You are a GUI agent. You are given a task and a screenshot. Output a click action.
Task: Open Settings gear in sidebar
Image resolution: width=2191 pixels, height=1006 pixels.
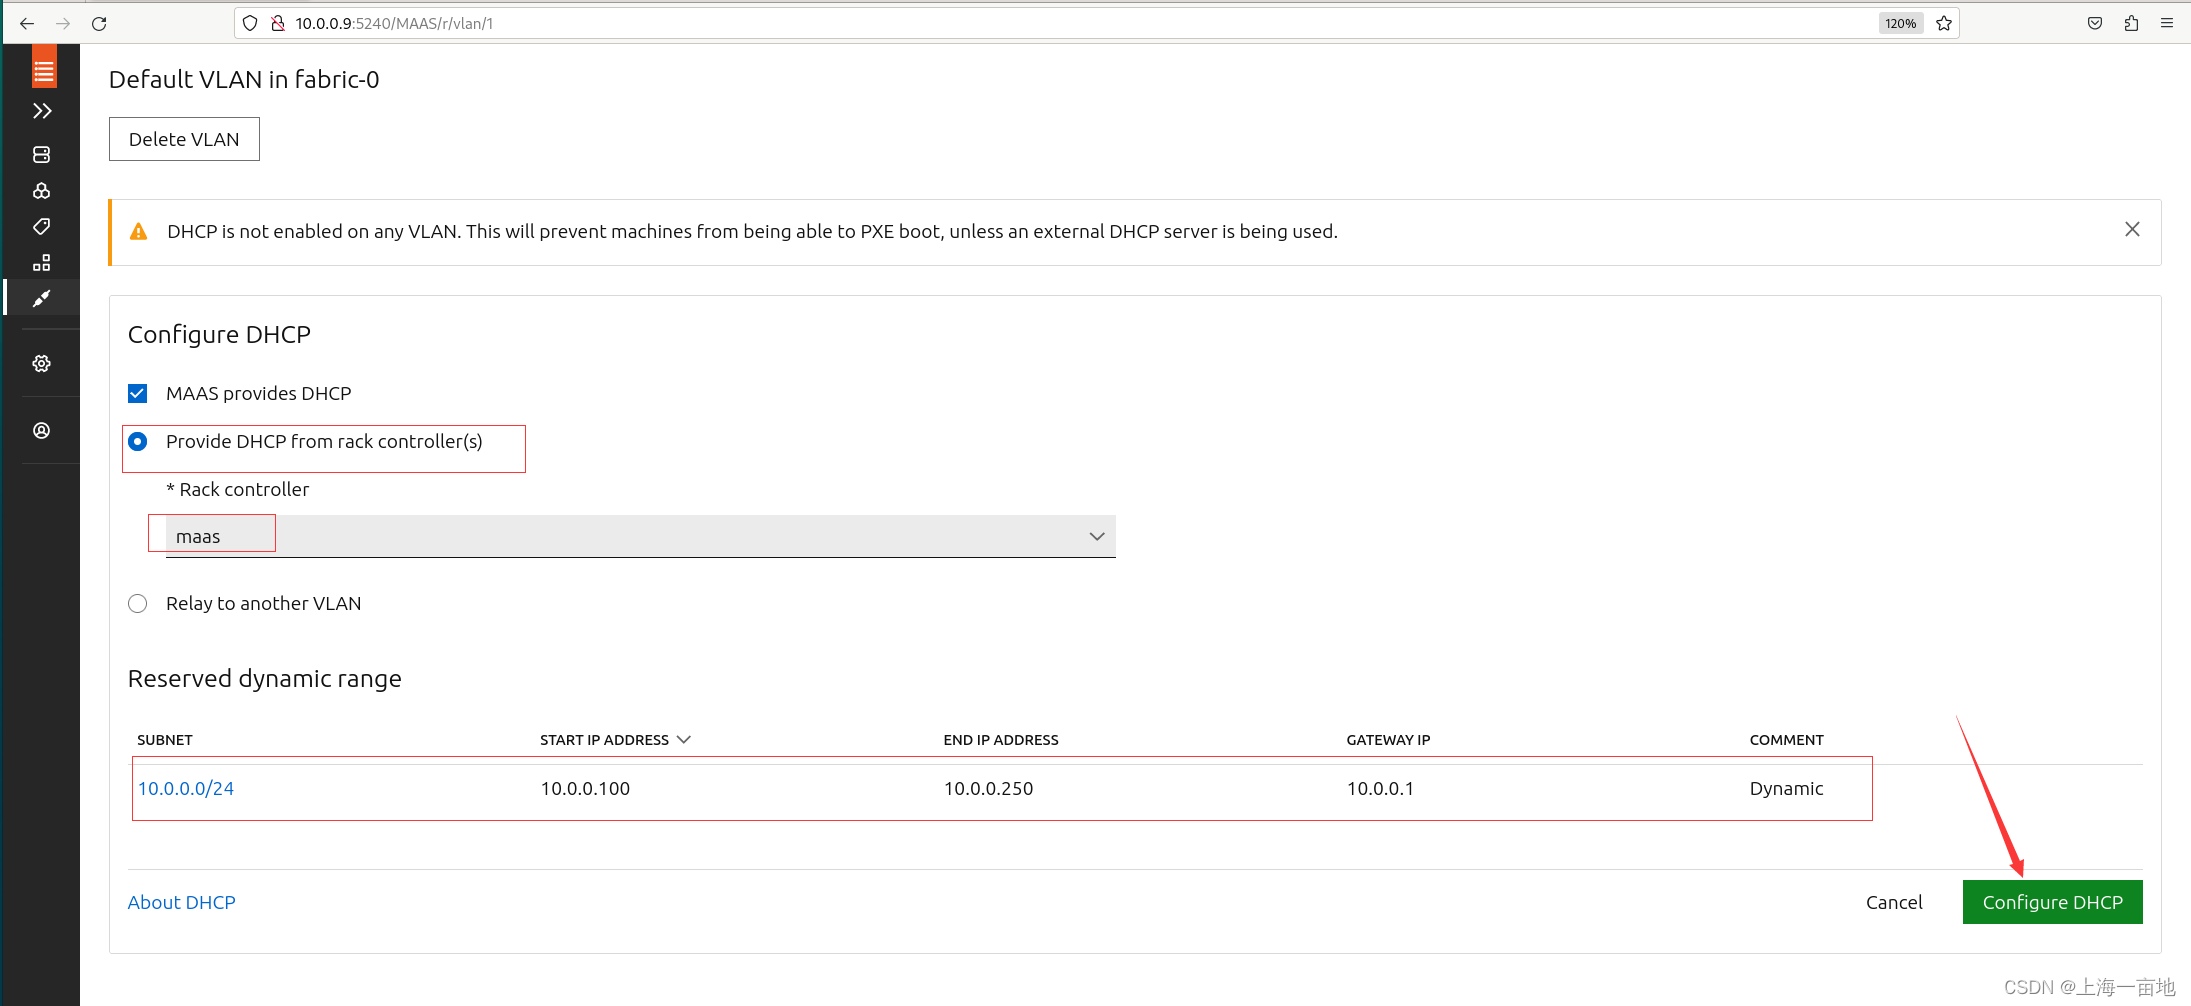41,363
